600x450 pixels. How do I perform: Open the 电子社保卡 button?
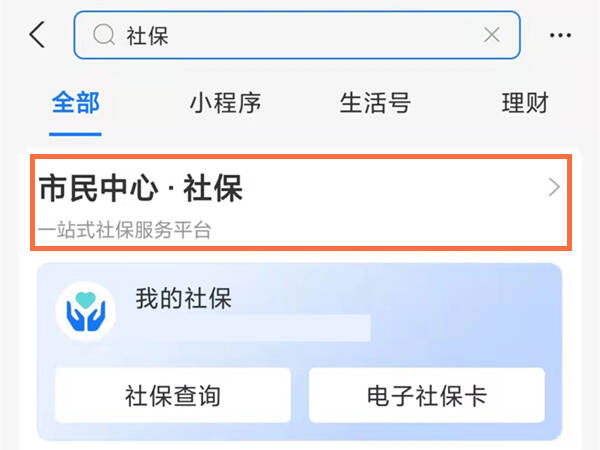[x=427, y=395]
